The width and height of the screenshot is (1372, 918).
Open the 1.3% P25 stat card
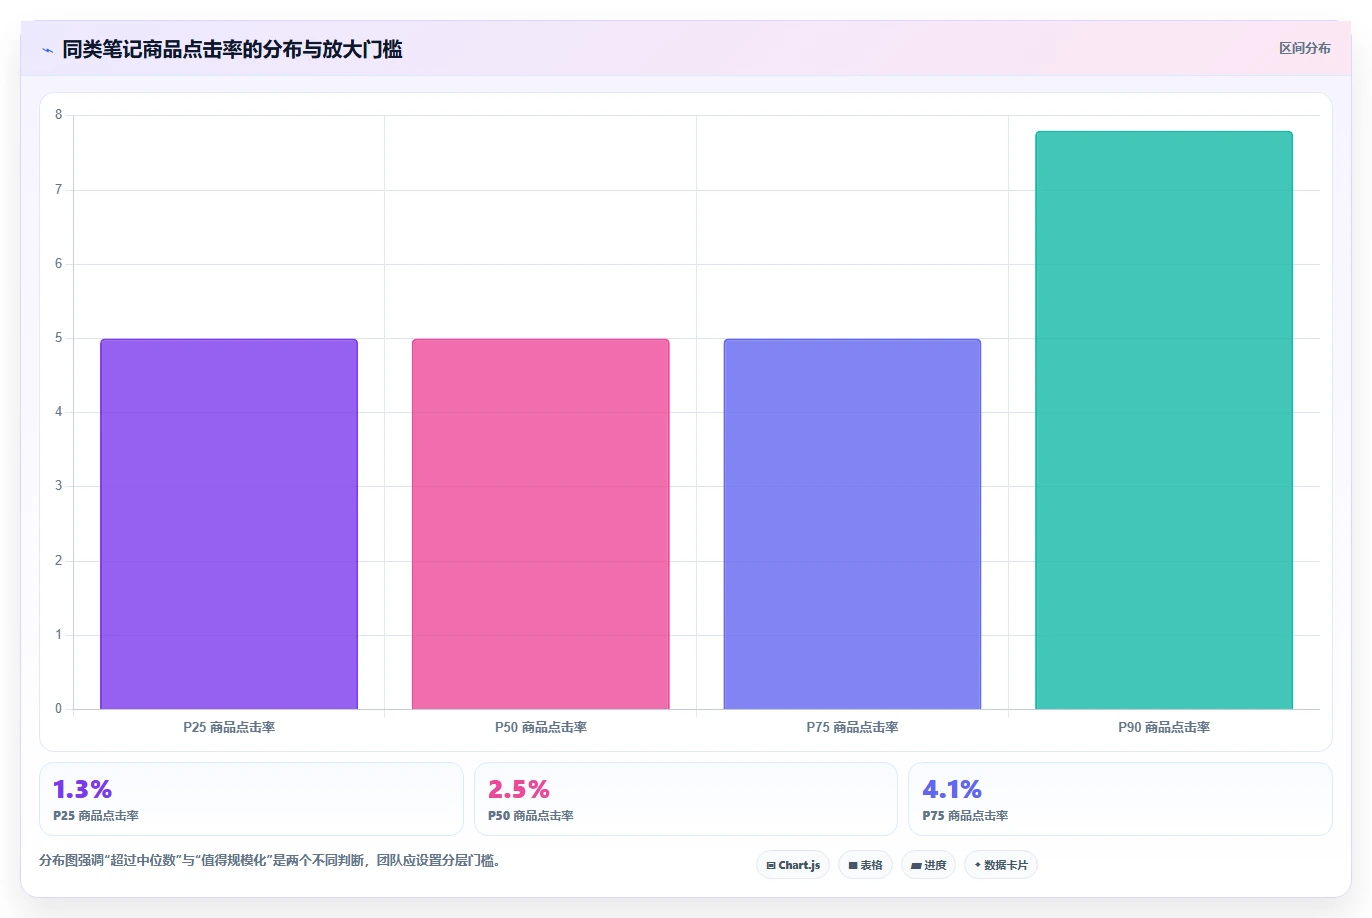click(251, 799)
